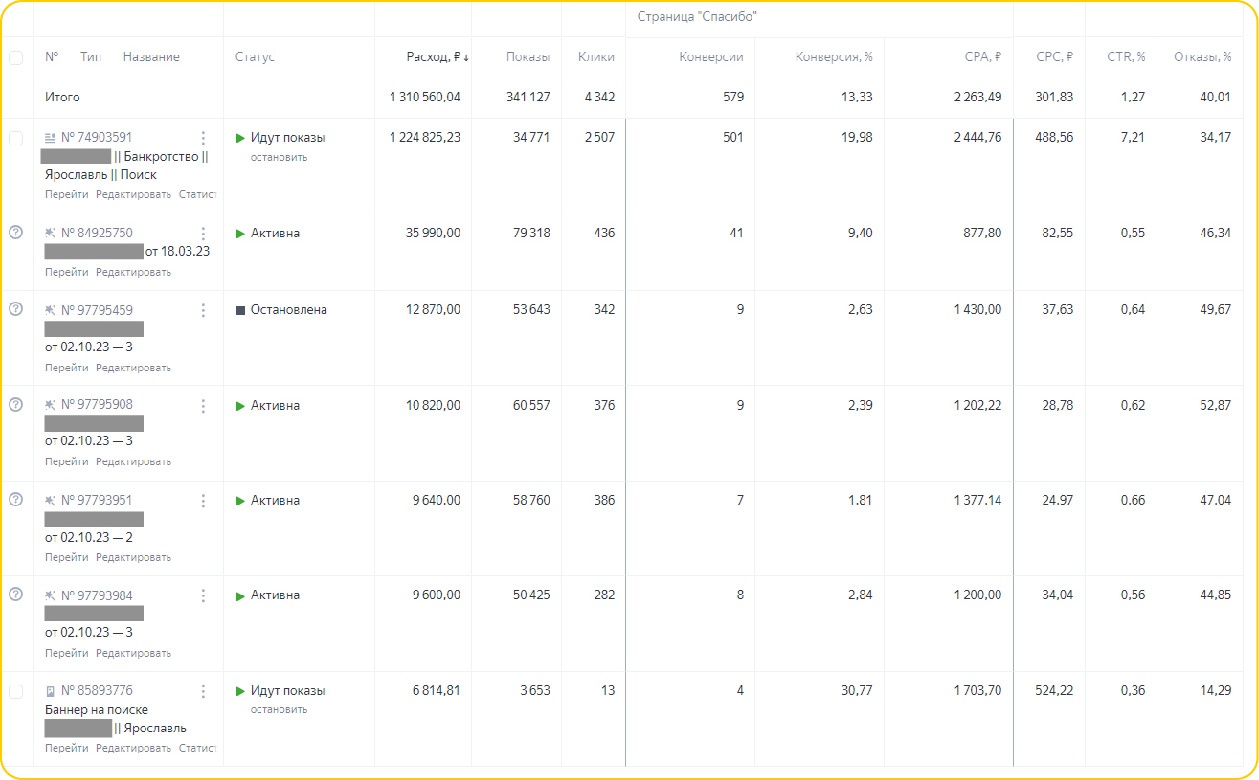Screen dimensions: 1259x780
Task: Select checkbox for campaign 85893776
Action: pyautogui.click(x=16, y=691)
